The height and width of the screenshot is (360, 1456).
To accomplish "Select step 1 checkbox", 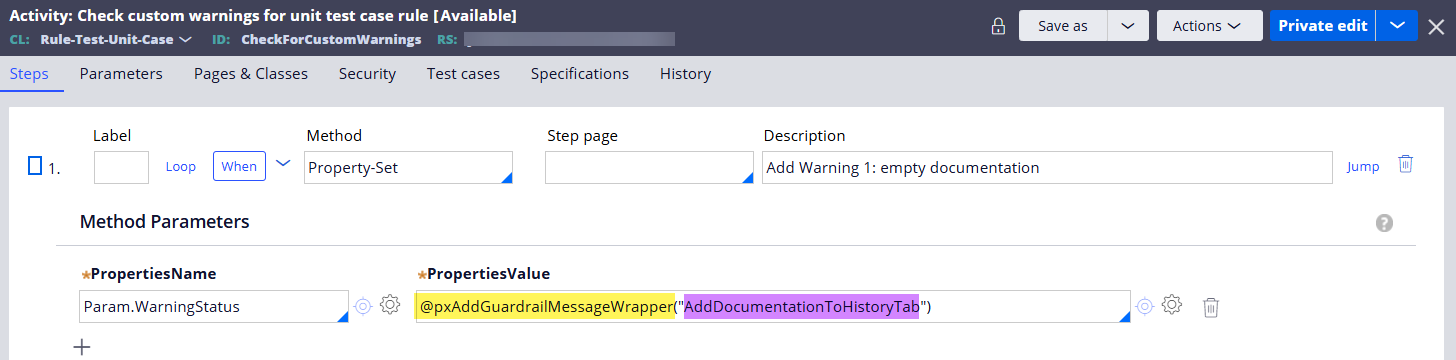I will point(35,166).
